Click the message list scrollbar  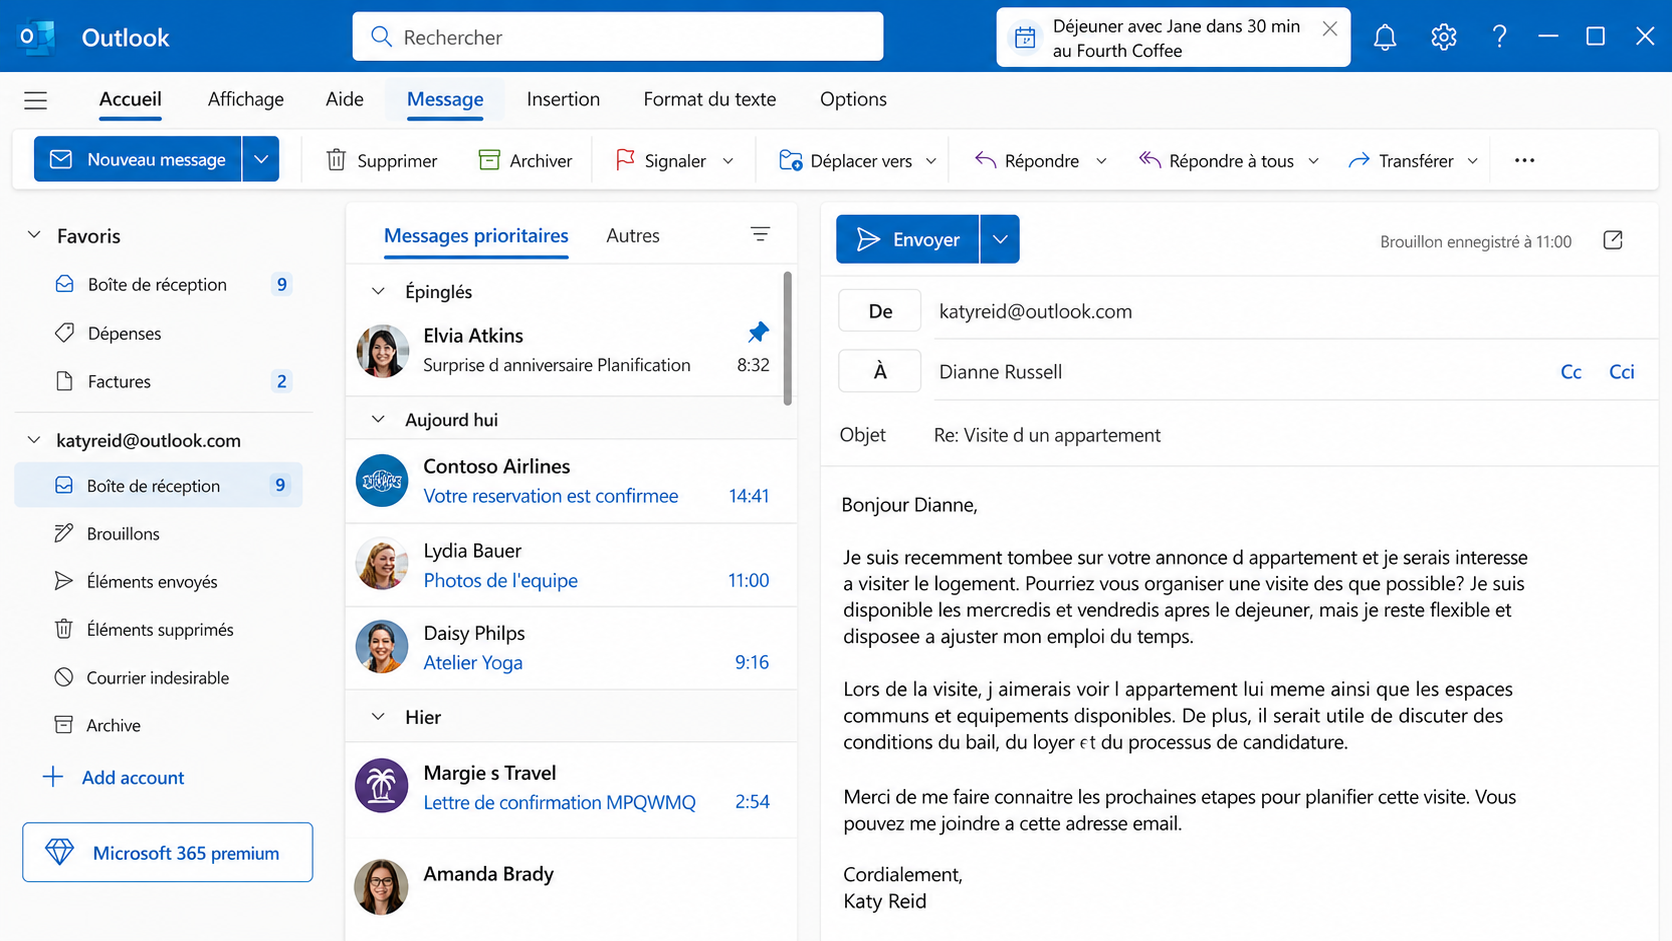coord(787,338)
